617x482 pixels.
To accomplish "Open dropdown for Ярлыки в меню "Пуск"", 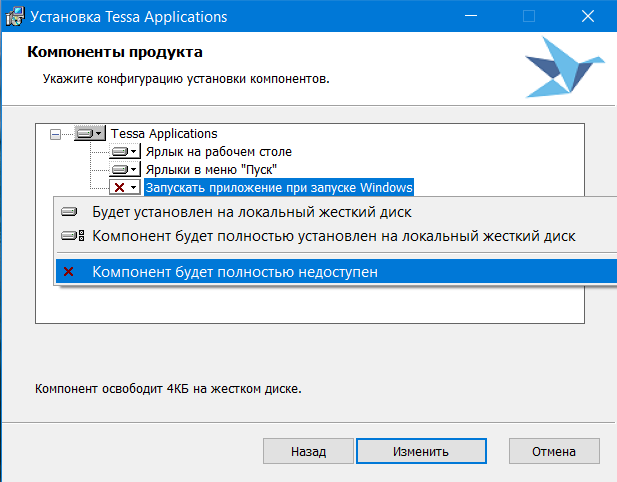I will coord(125,170).
